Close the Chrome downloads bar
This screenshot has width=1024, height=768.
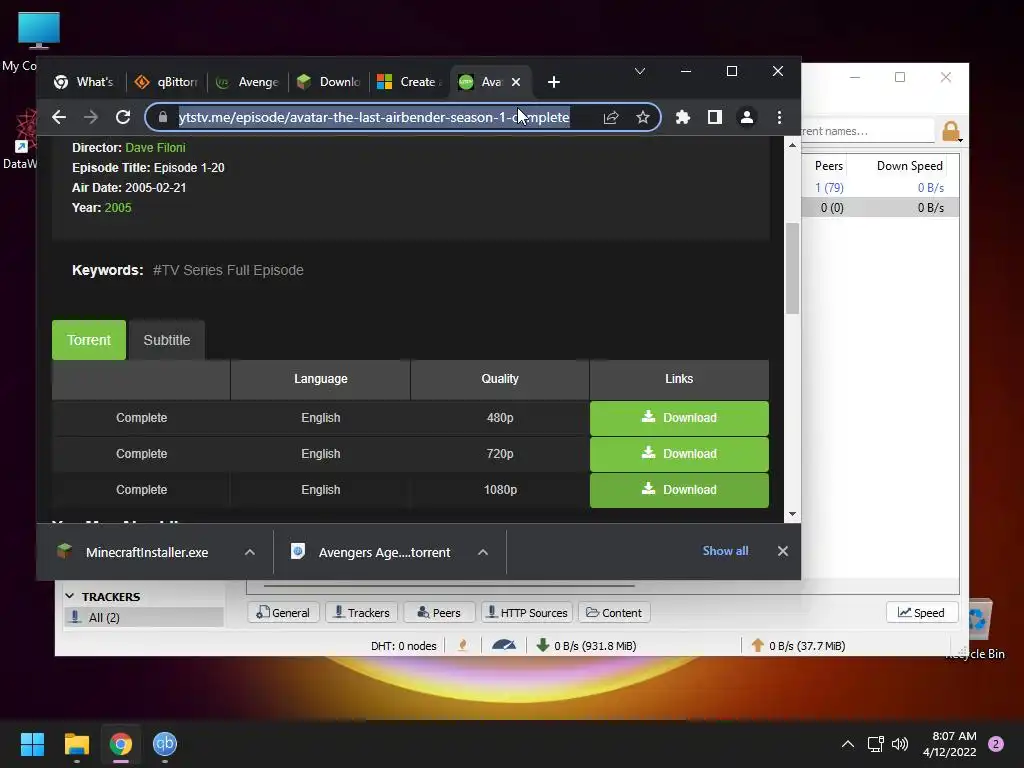pyautogui.click(x=782, y=551)
